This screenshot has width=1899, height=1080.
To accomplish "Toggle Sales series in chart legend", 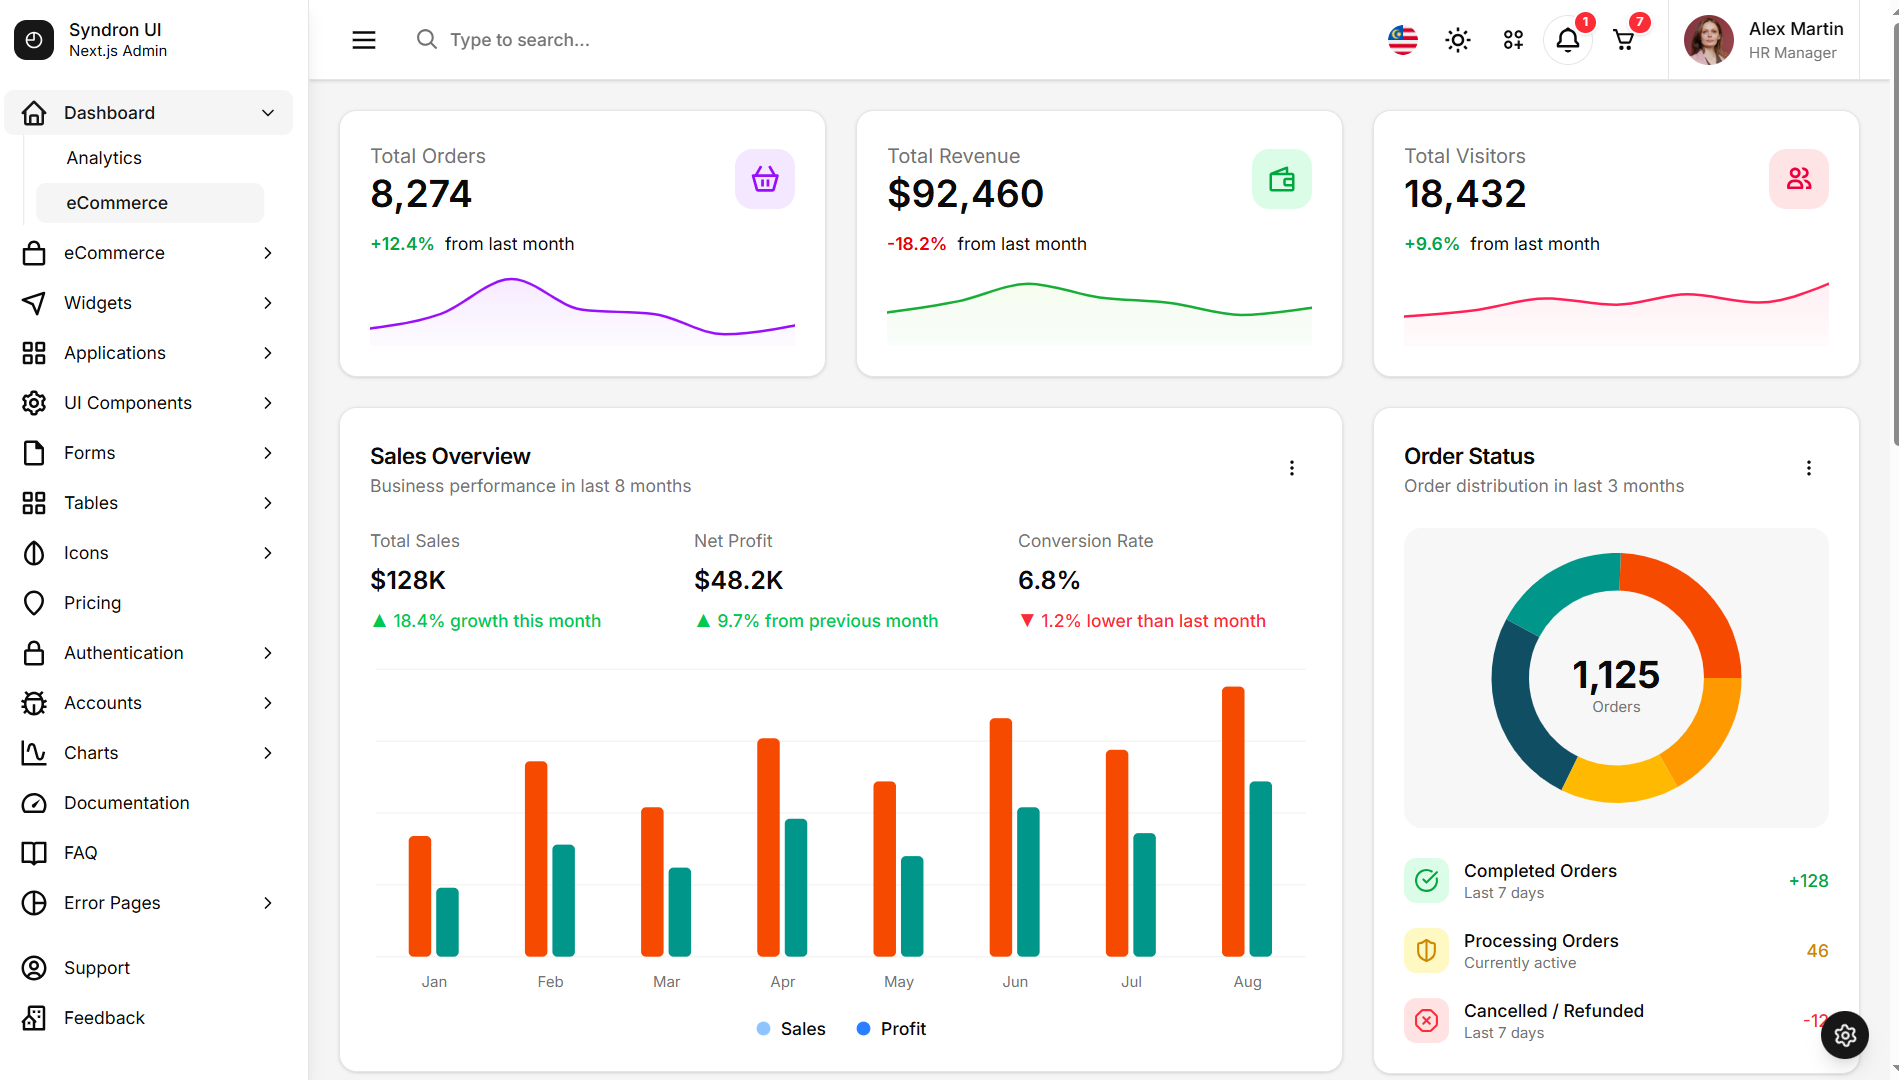I will click(x=791, y=1029).
